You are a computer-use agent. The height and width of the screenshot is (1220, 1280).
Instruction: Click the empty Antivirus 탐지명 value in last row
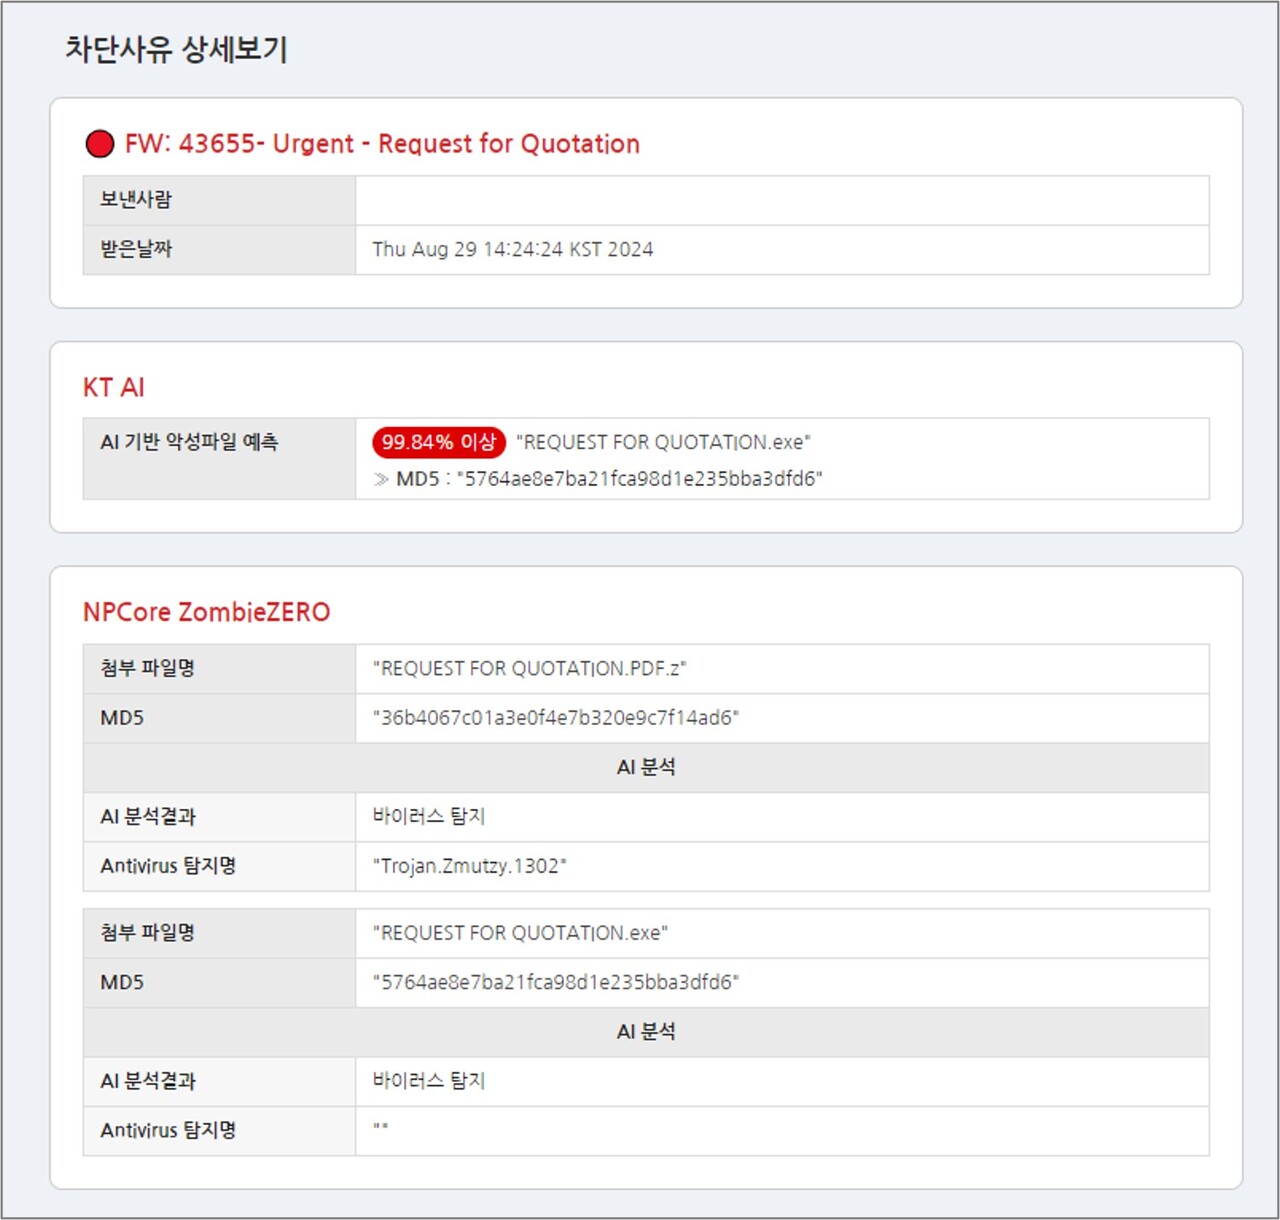(x=781, y=1130)
